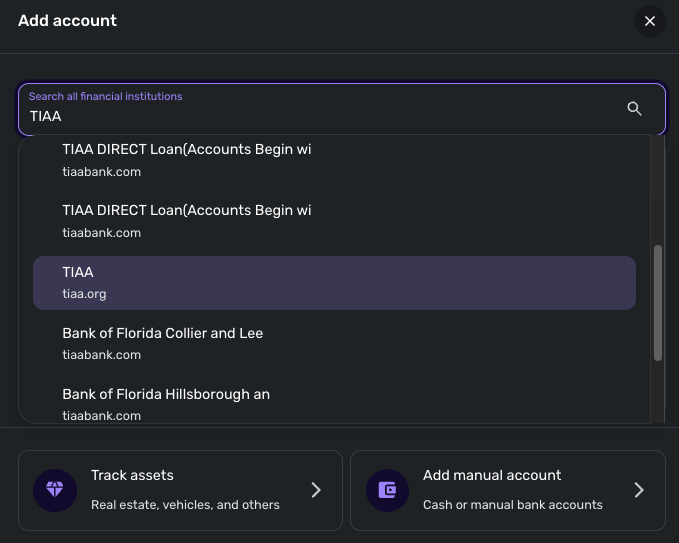Click "Cash or manual bank accounts" description
The image size is (679, 543).
pyautogui.click(x=512, y=505)
